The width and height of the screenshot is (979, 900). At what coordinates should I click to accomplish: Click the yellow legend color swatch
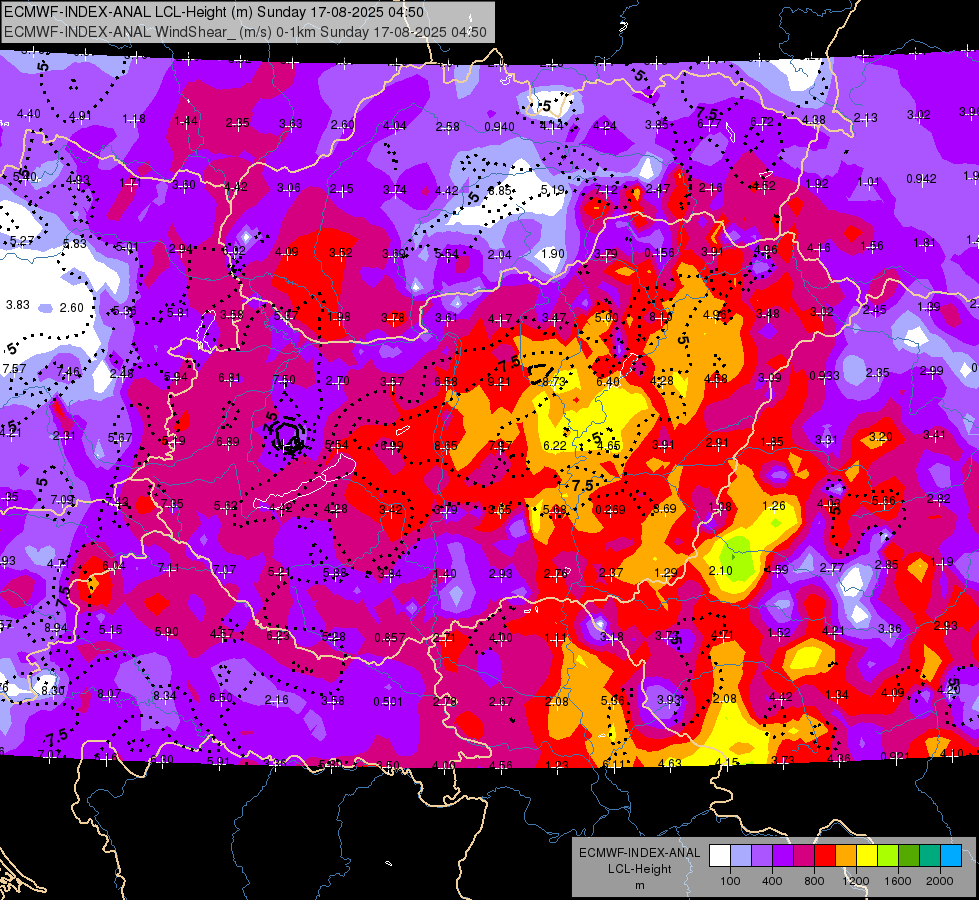(x=867, y=856)
